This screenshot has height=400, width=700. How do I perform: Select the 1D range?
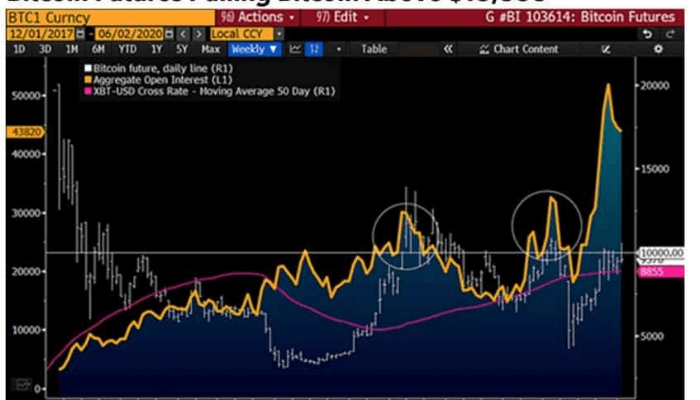[19, 49]
